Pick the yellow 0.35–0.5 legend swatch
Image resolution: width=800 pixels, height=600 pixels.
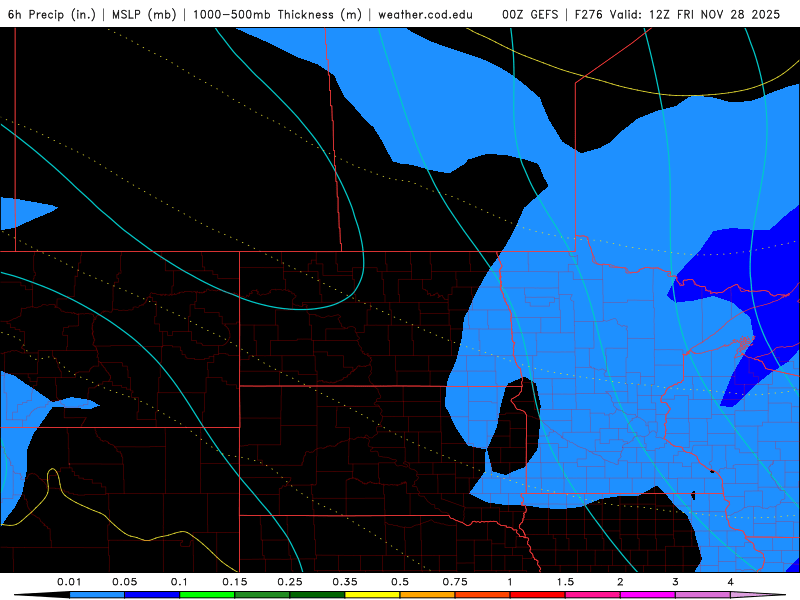coord(372,595)
